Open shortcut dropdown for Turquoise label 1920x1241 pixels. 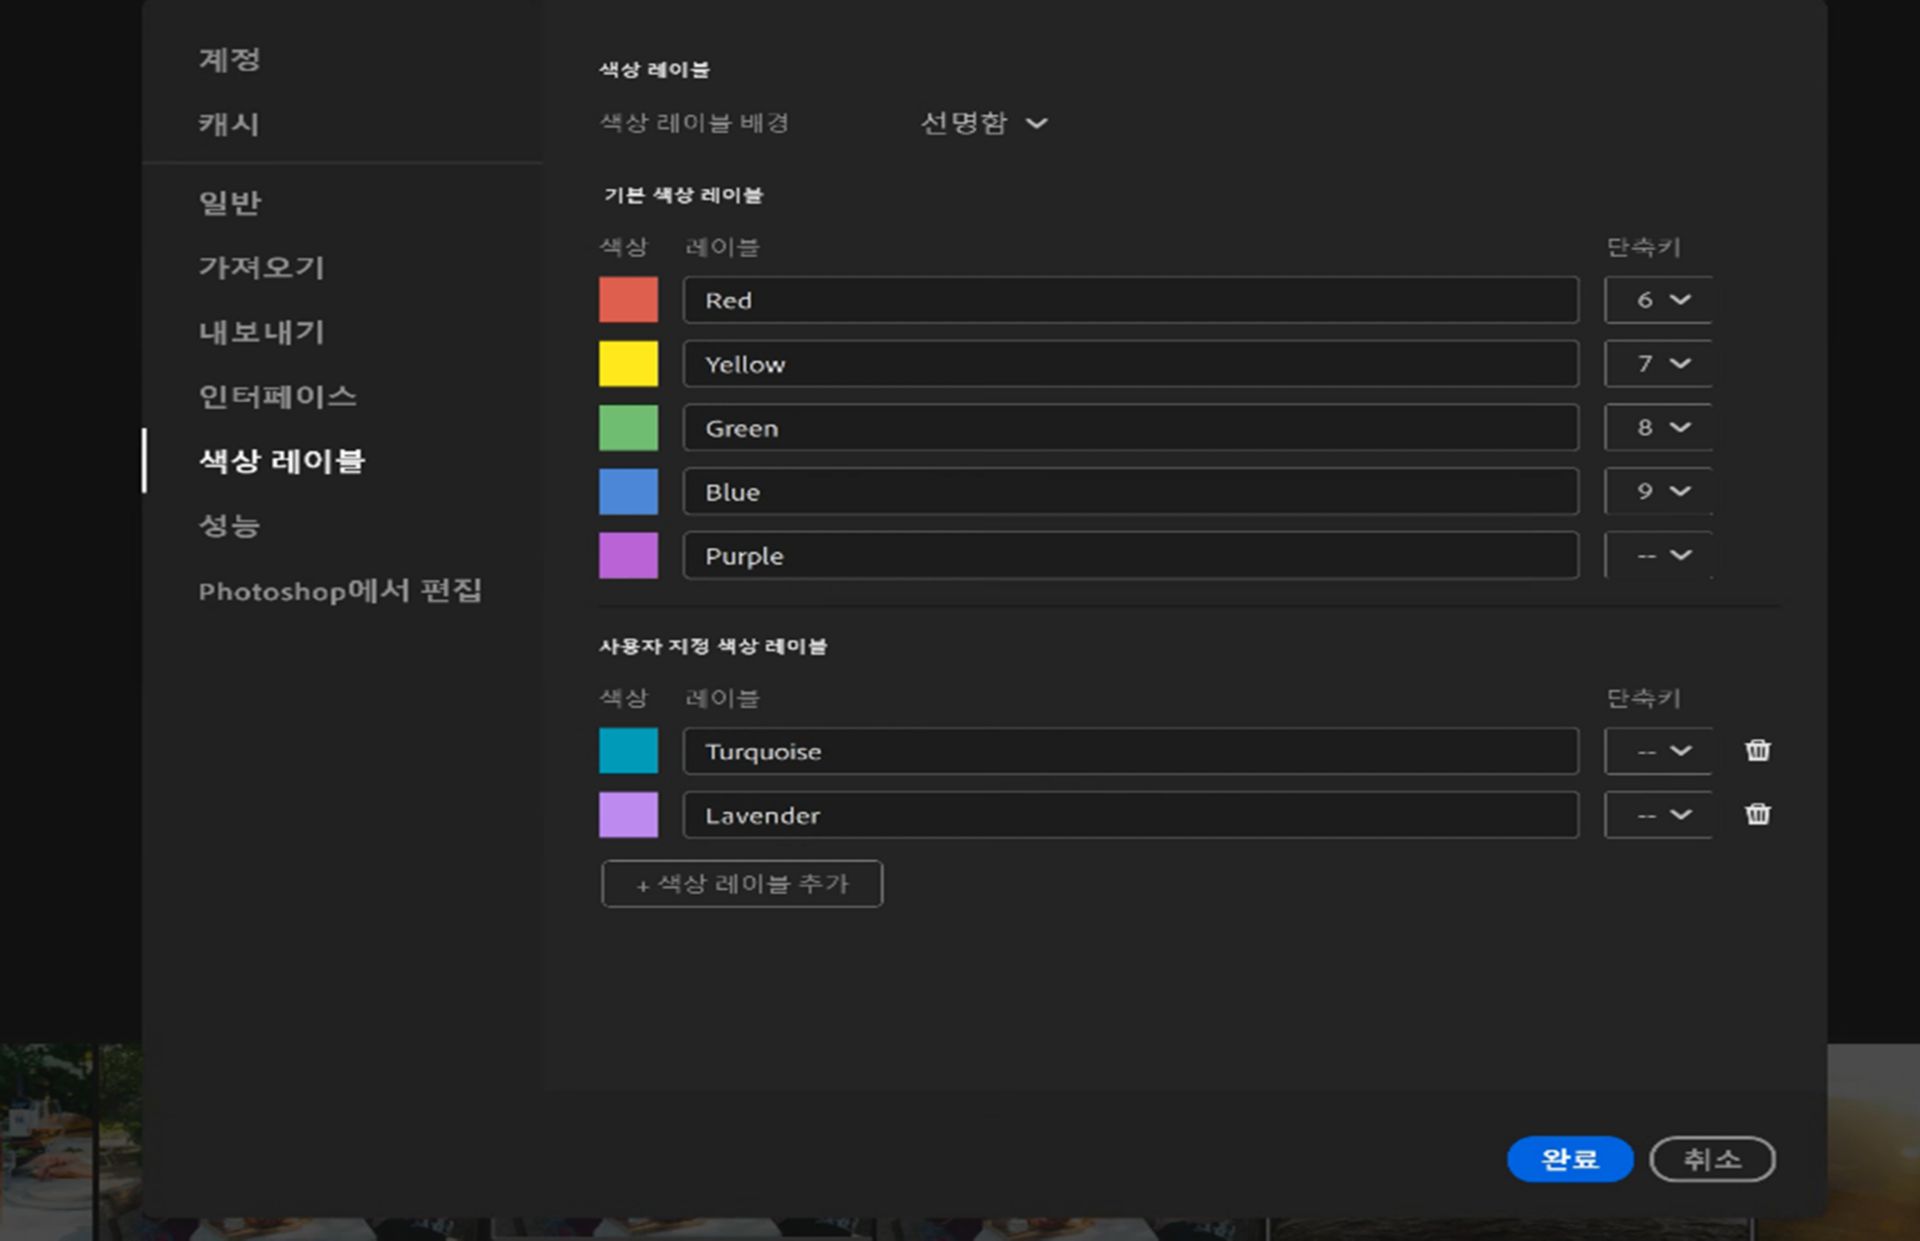(x=1659, y=751)
